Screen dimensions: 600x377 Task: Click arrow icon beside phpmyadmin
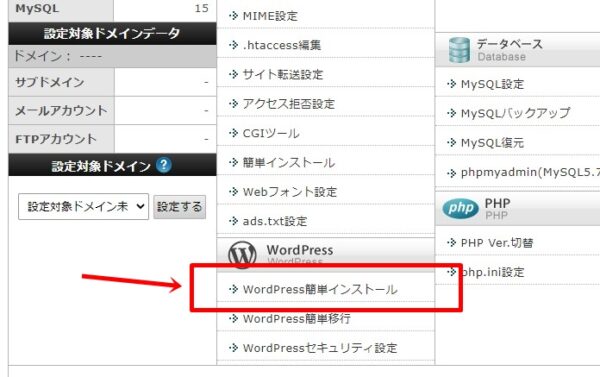point(452,173)
